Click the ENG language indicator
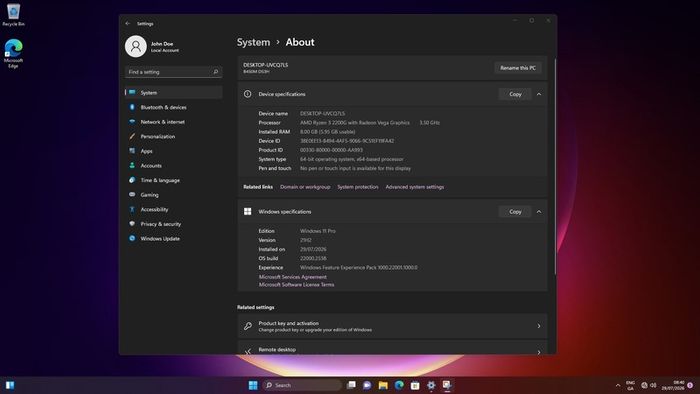 (x=630, y=386)
